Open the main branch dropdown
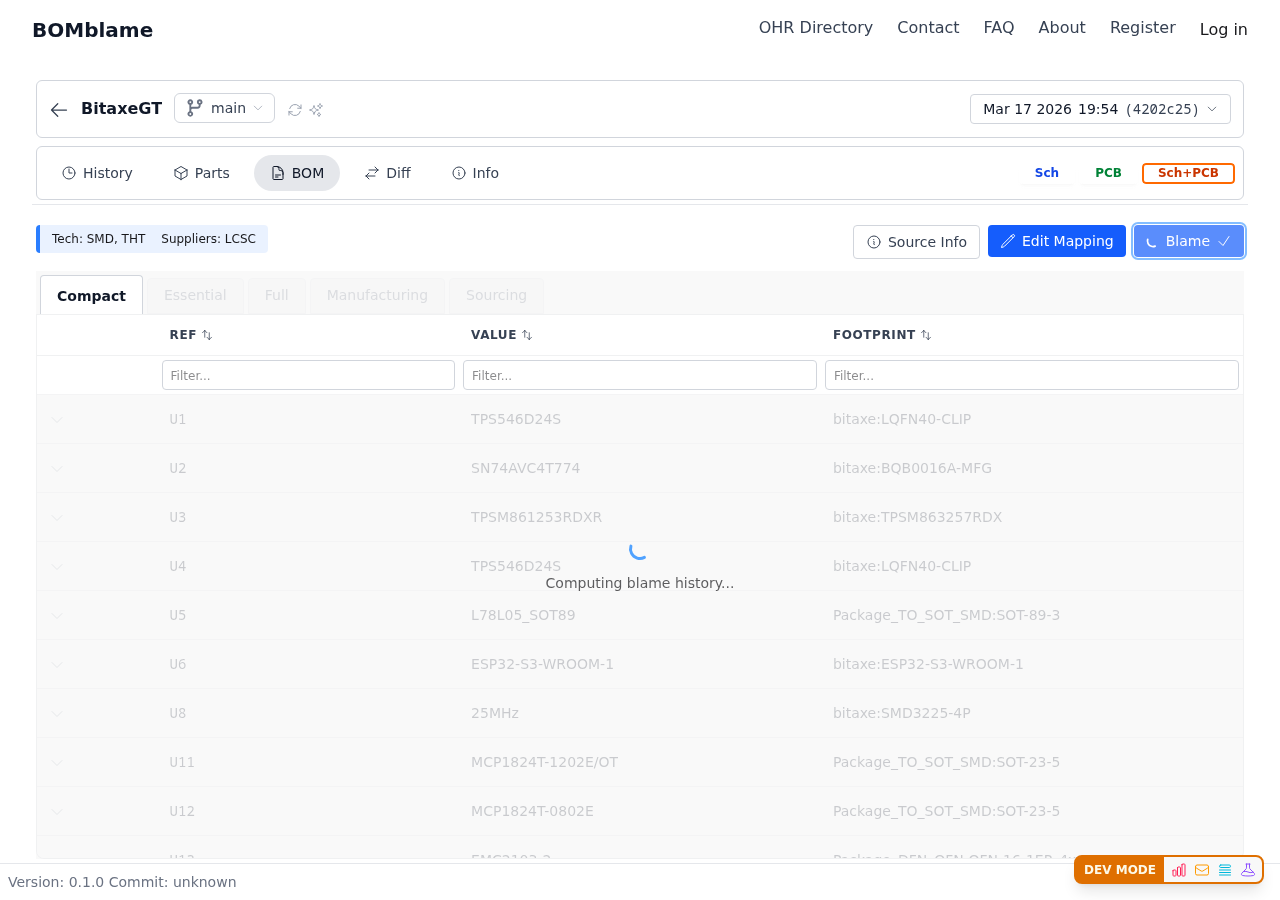The width and height of the screenshot is (1280, 900). (225, 108)
